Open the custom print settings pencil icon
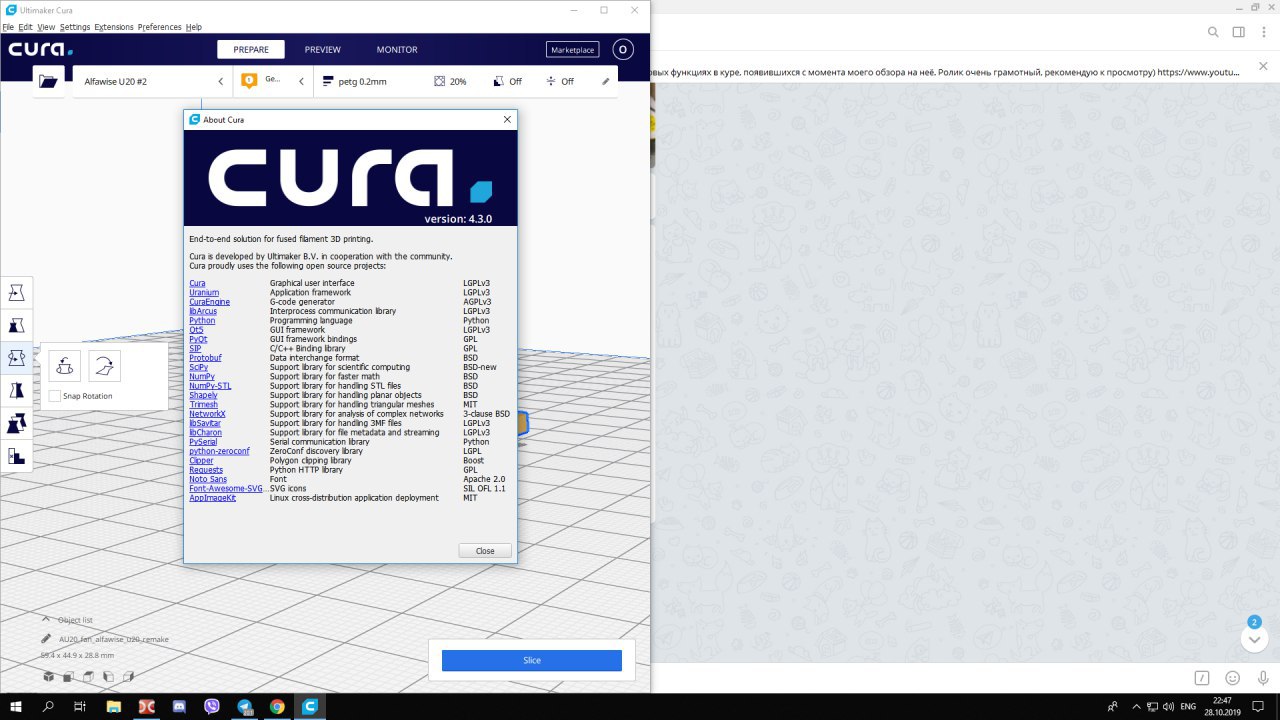1280x720 pixels. pos(605,81)
